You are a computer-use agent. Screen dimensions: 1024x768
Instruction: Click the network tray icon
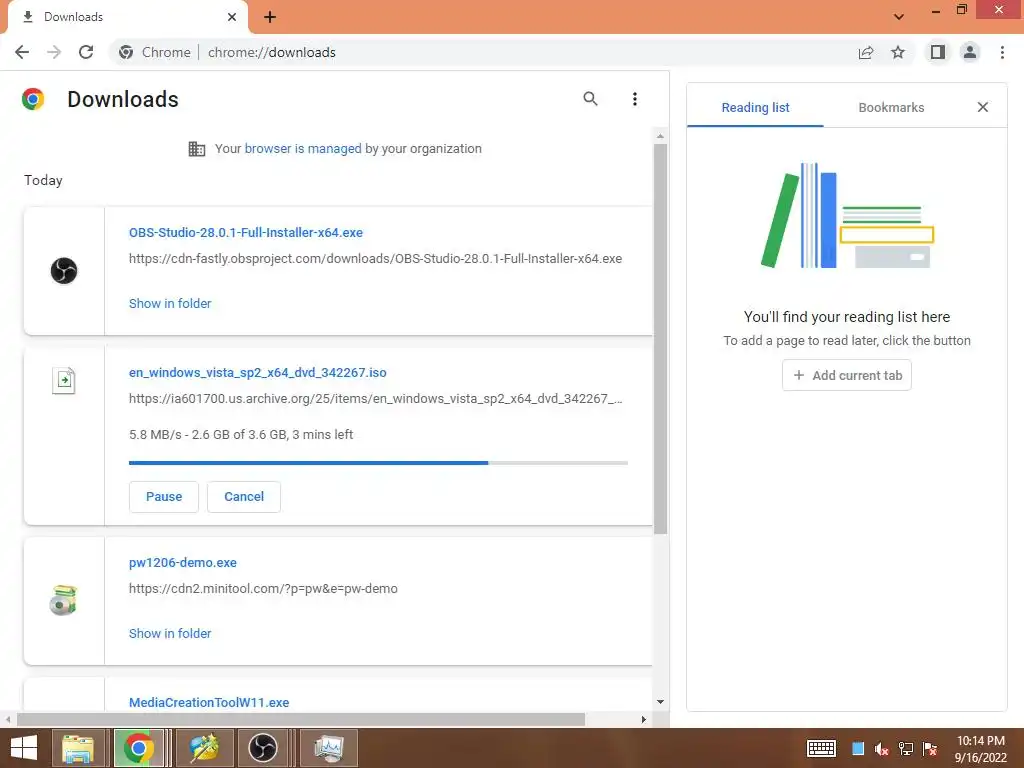point(906,749)
